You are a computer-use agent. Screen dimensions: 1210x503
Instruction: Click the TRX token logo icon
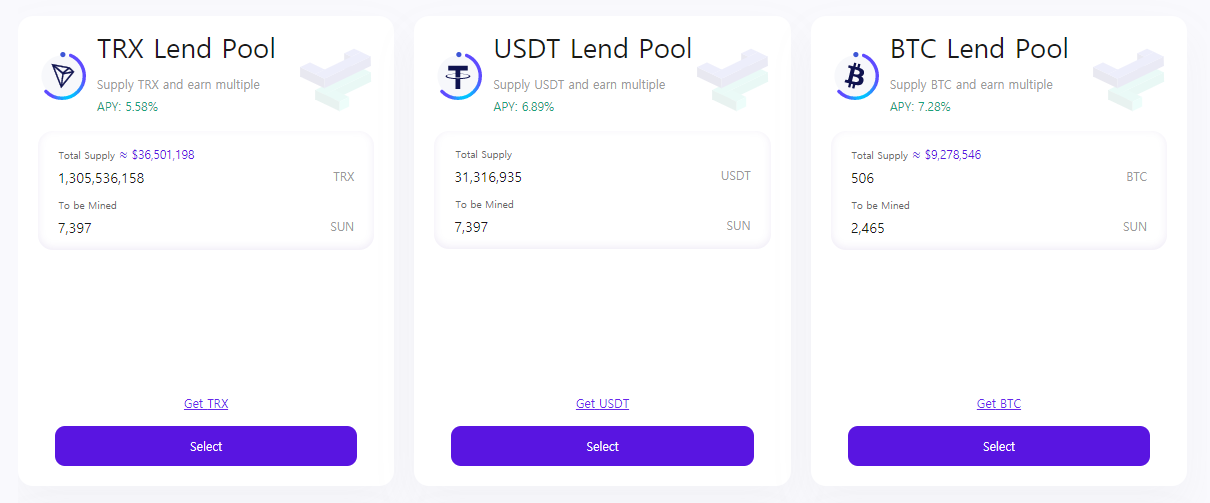click(64, 76)
